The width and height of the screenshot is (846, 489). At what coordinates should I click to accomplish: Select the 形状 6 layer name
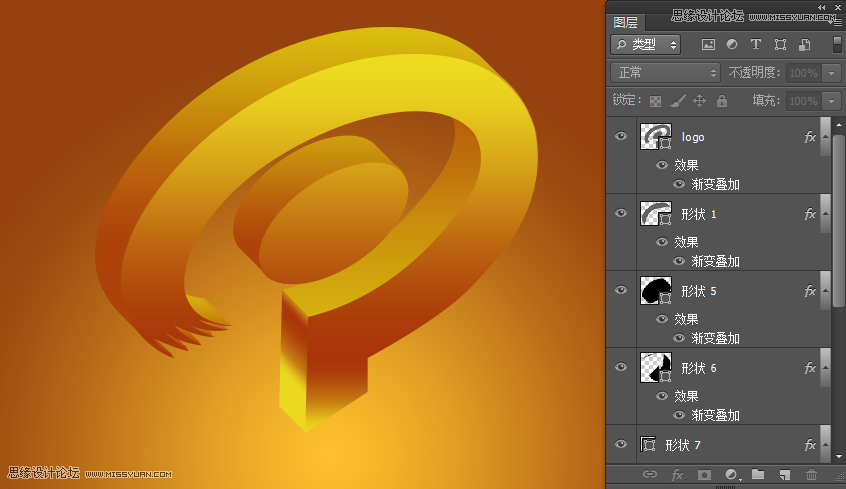click(x=699, y=368)
